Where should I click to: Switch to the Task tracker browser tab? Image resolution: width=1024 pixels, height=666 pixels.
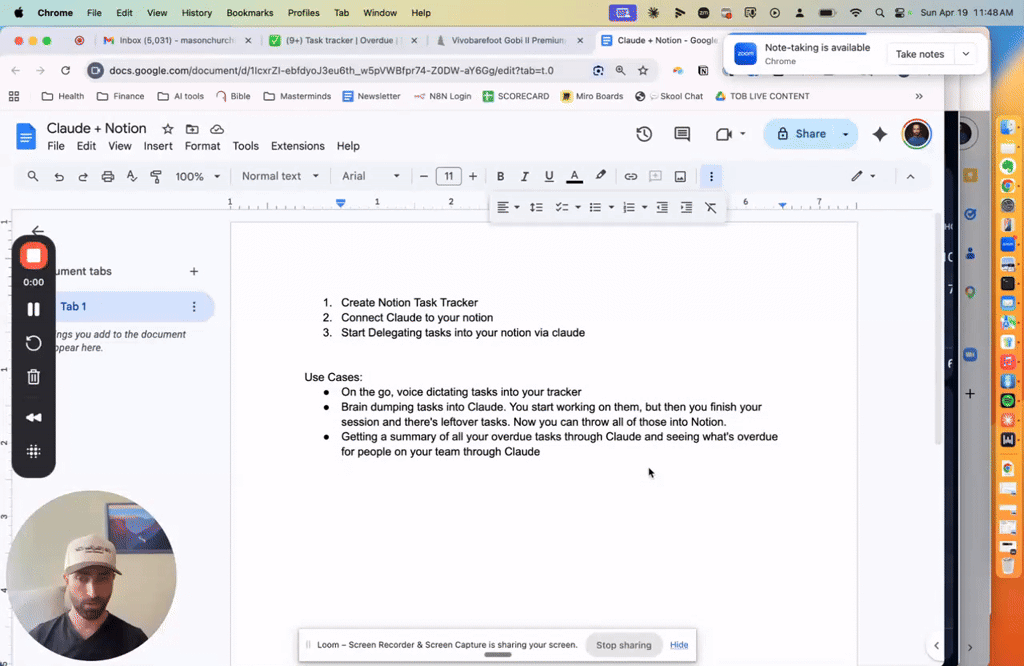pyautogui.click(x=342, y=40)
